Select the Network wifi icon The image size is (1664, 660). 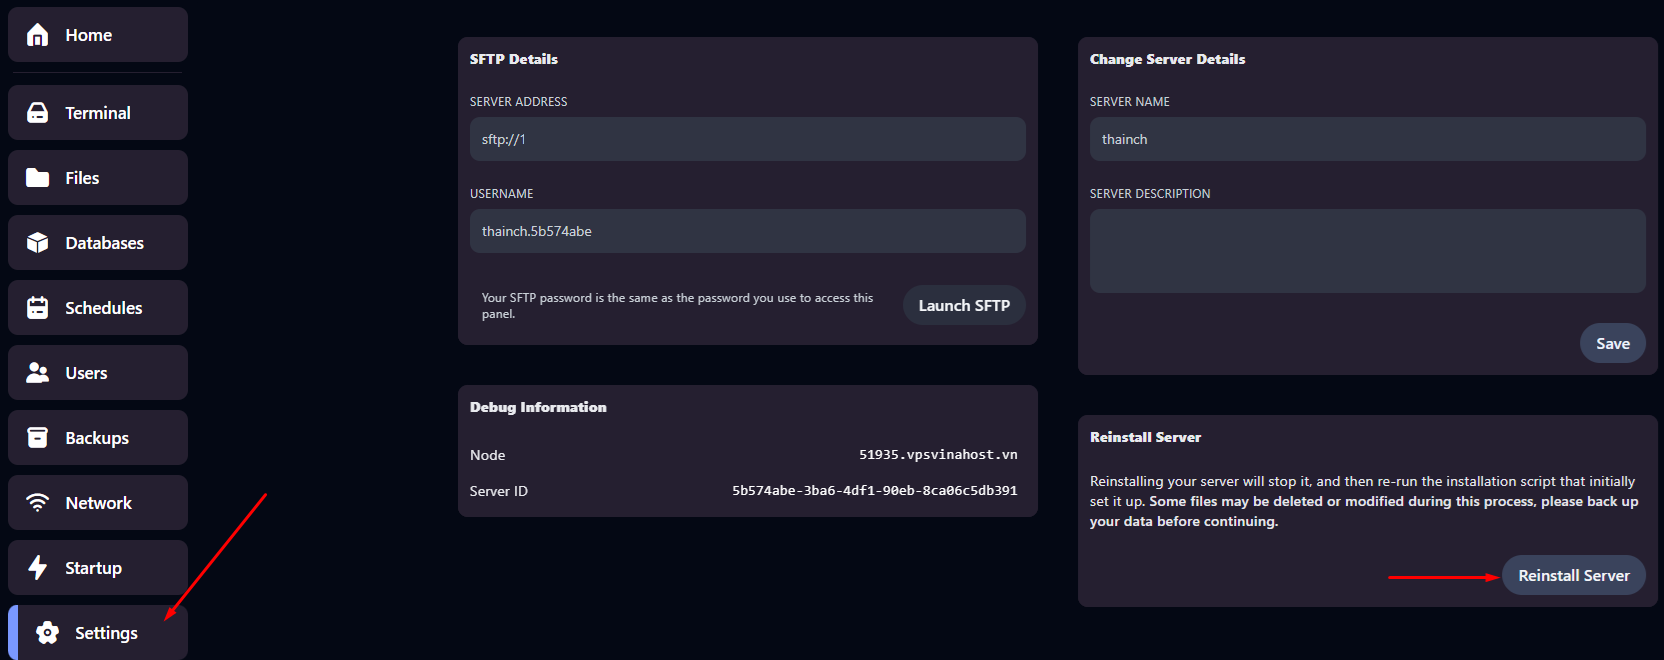pos(38,503)
